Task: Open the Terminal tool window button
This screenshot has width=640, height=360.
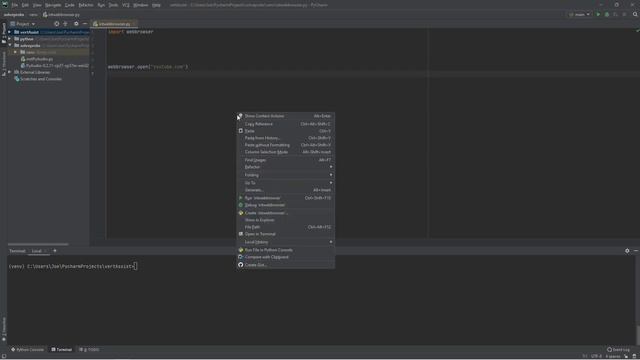Action: click(x=62, y=349)
